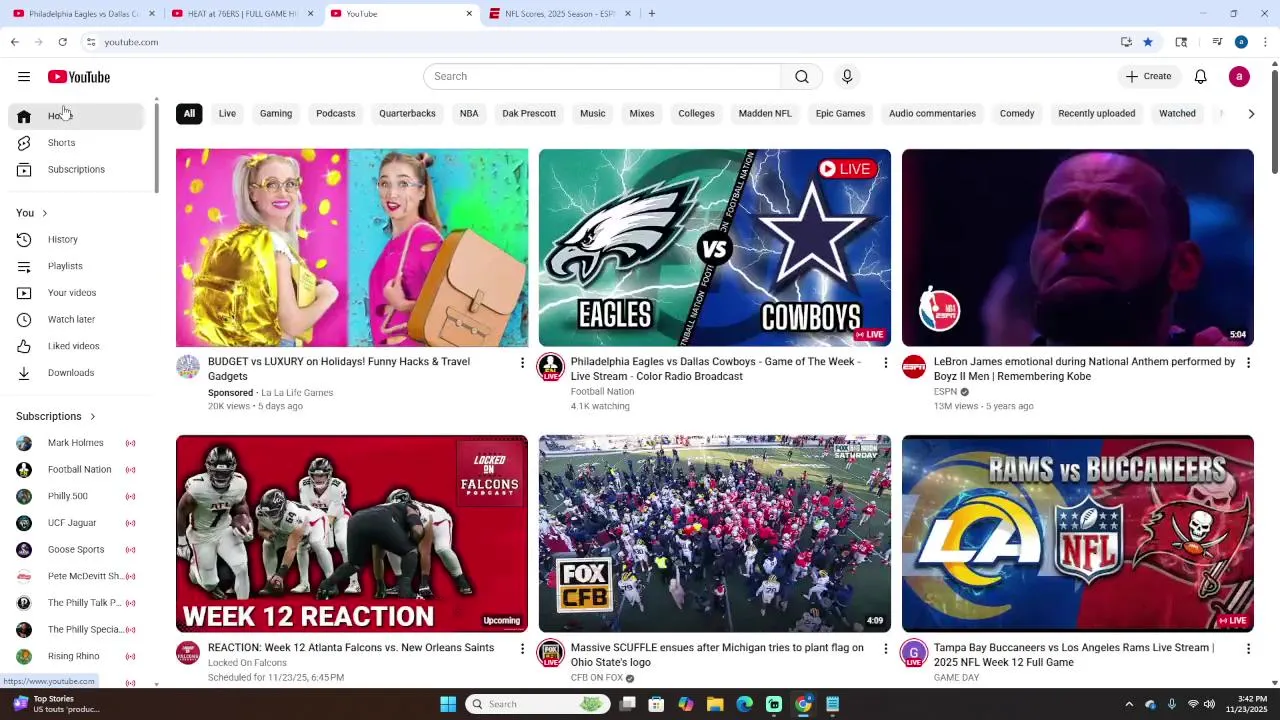The height and width of the screenshot is (720, 1280).
Task: Select the Podcasts filter chip
Action: pos(336,114)
